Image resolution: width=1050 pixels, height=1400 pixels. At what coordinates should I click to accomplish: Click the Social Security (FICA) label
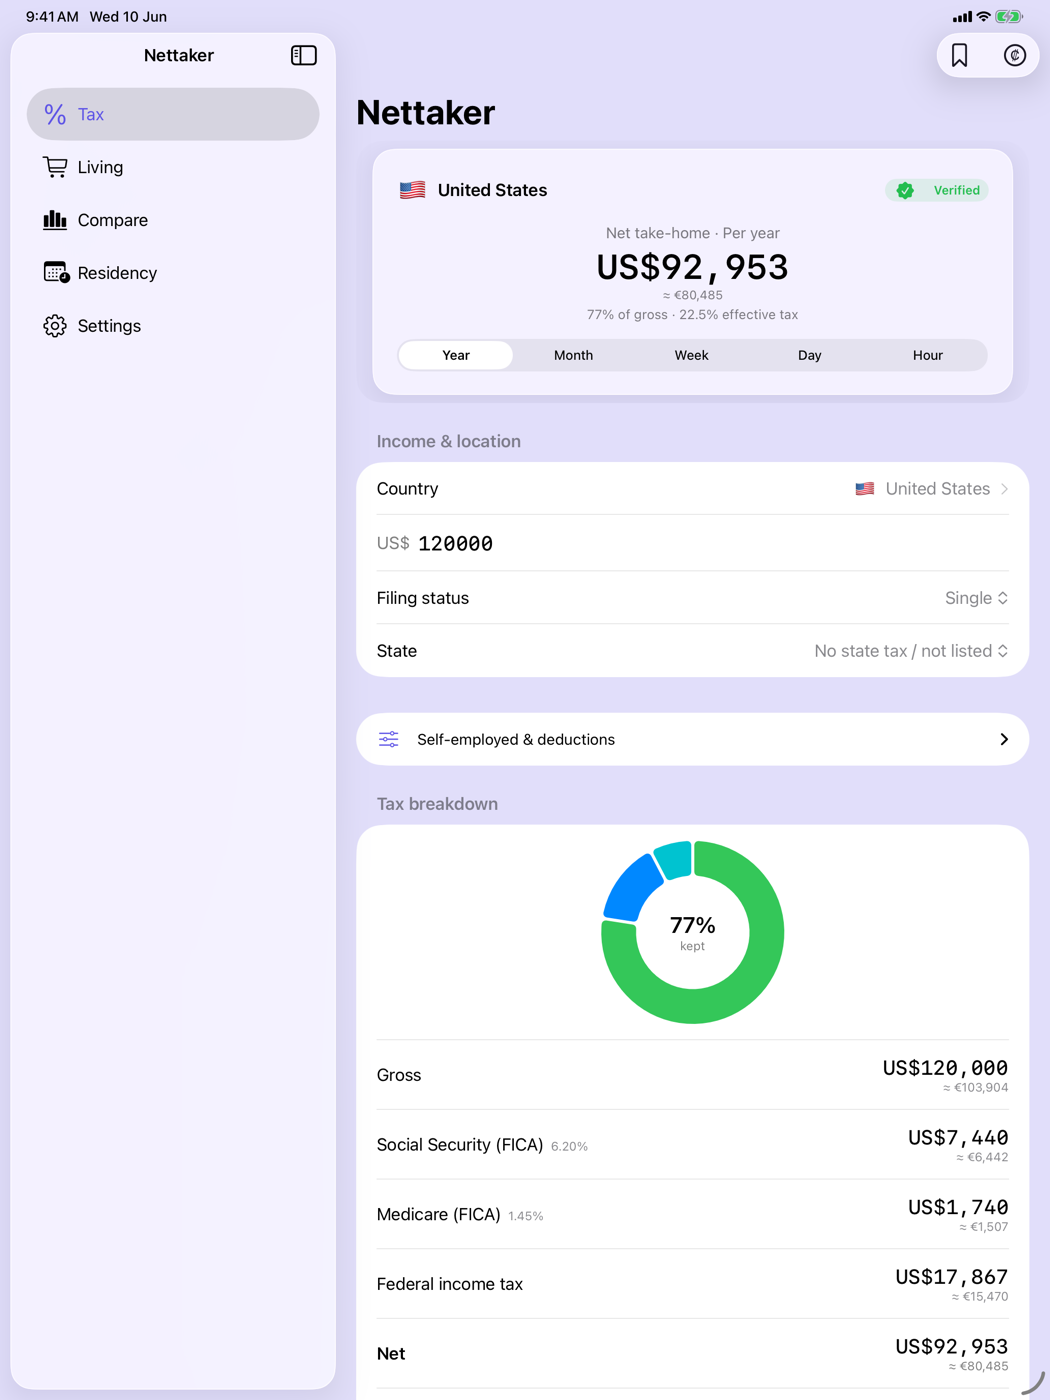pyautogui.click(x=460, y=1144)
